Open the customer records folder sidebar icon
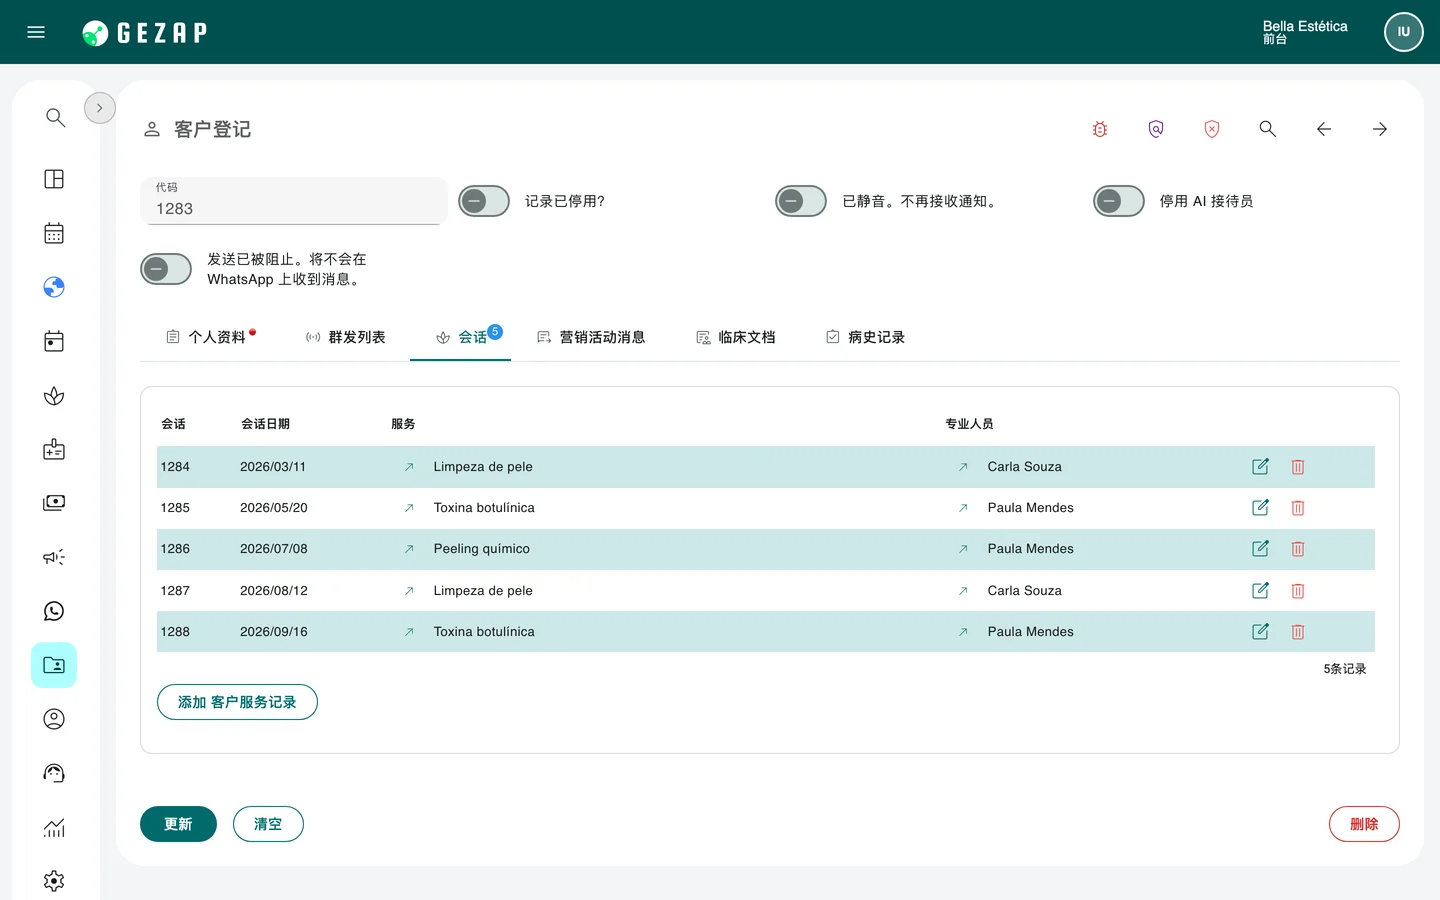Image resolution: width=1440 pixels, height=900 pixels. click(x=54, y=665)
